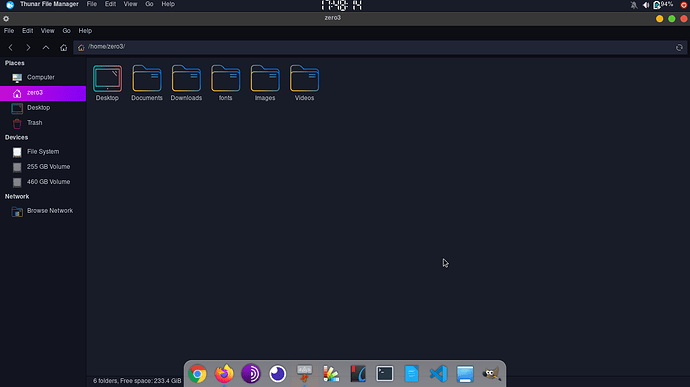Reload the current folder with the refresh icon
The image size is (690, 387).
679,47
